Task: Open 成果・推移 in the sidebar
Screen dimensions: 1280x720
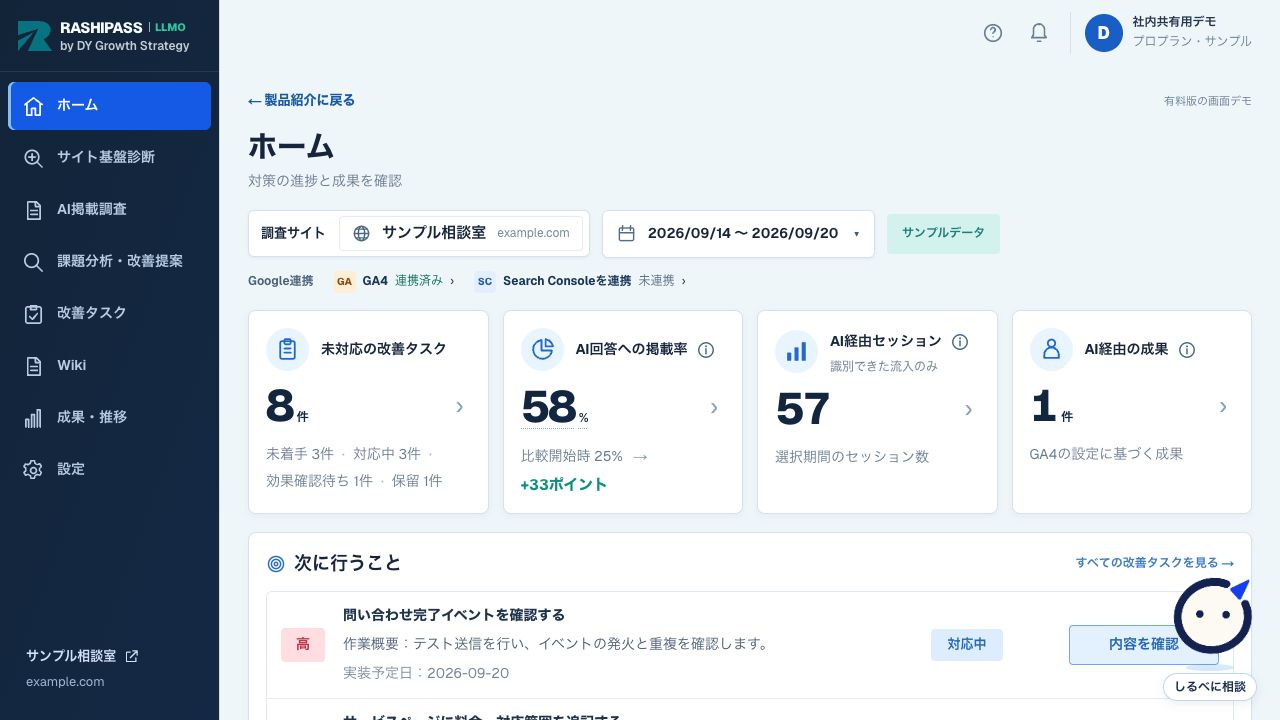Action: (x=110, y=418)
